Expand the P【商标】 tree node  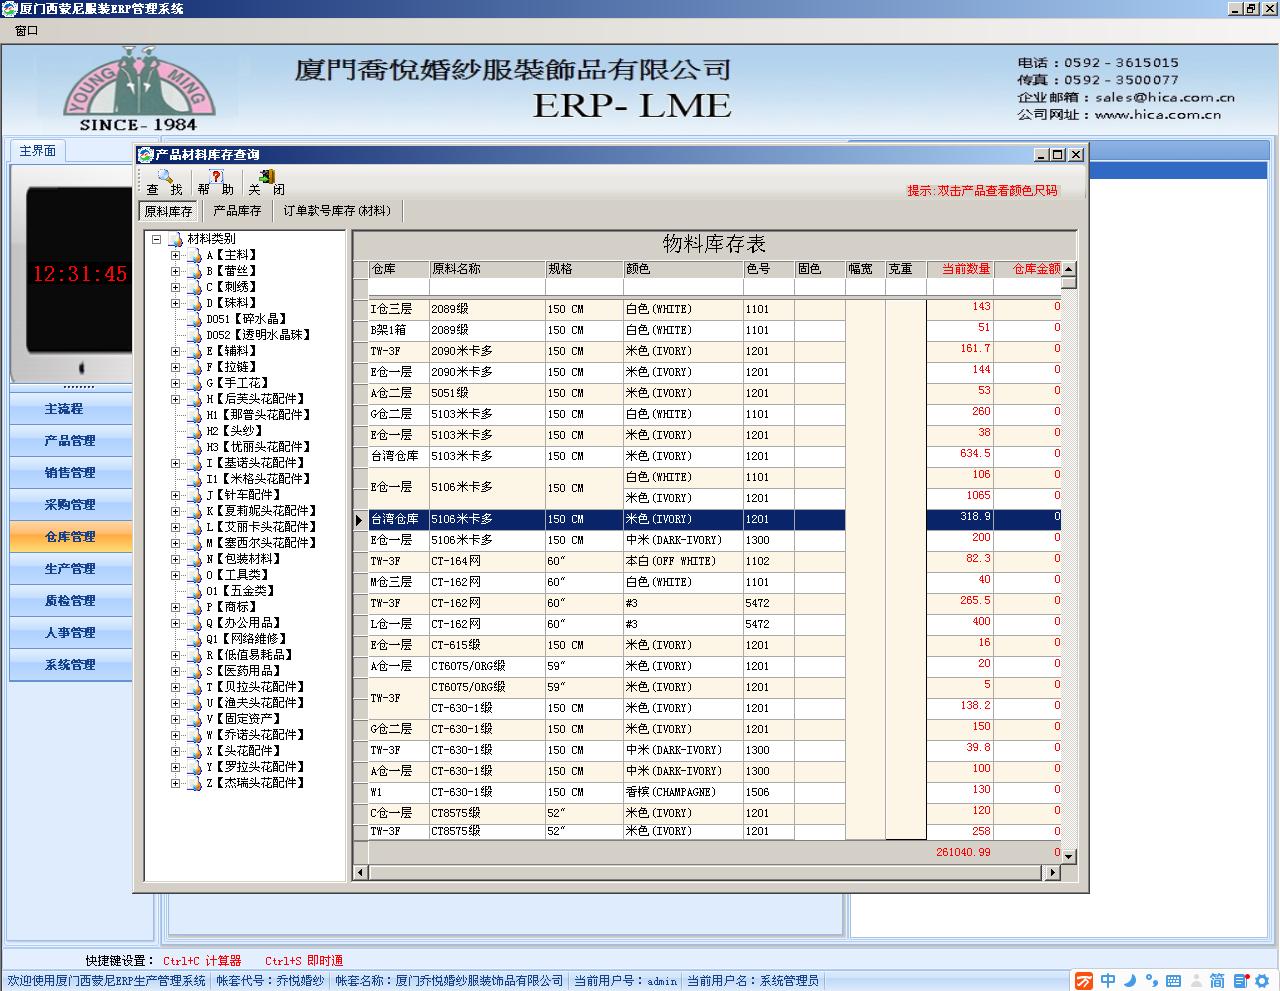(175, 607)
